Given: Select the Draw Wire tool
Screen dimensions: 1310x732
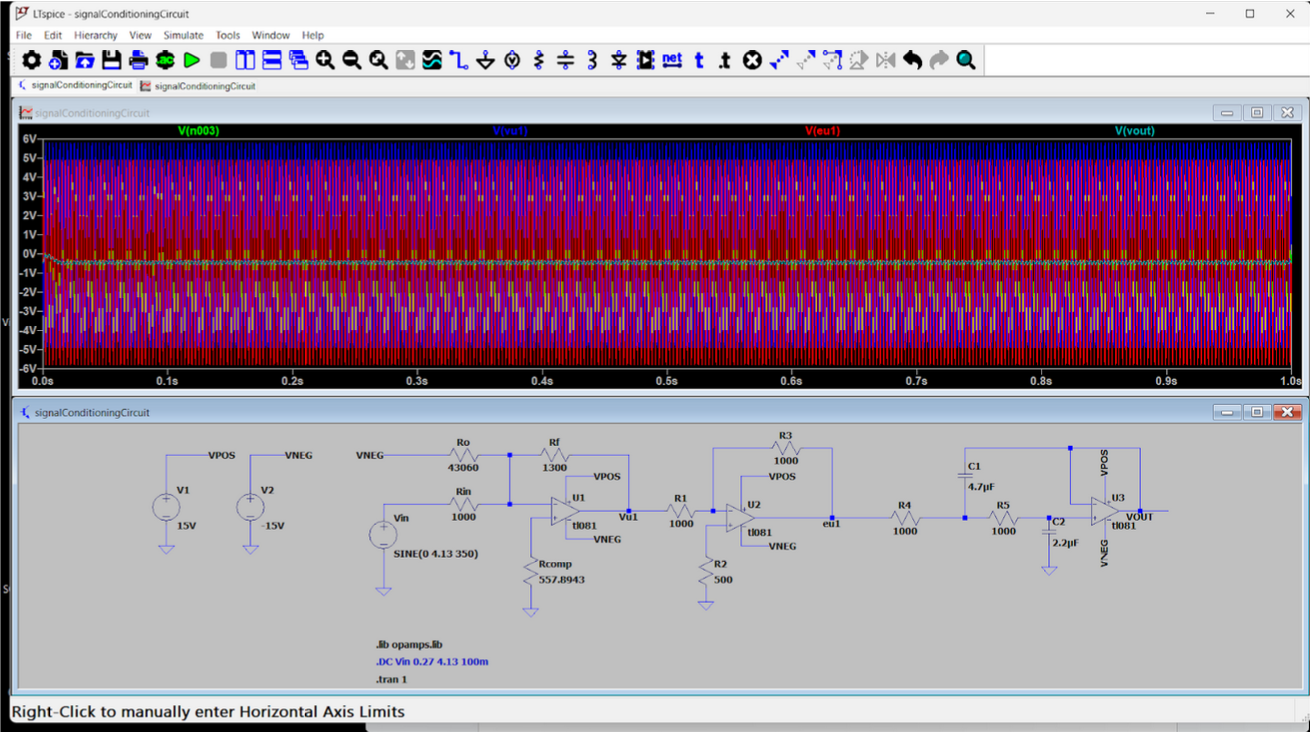Looking at the screenshot, I should [459, 61].
